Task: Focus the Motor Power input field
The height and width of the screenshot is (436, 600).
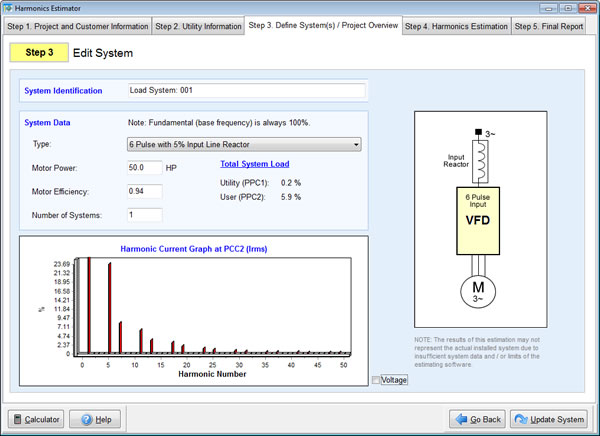Action: tap(144, 168)
